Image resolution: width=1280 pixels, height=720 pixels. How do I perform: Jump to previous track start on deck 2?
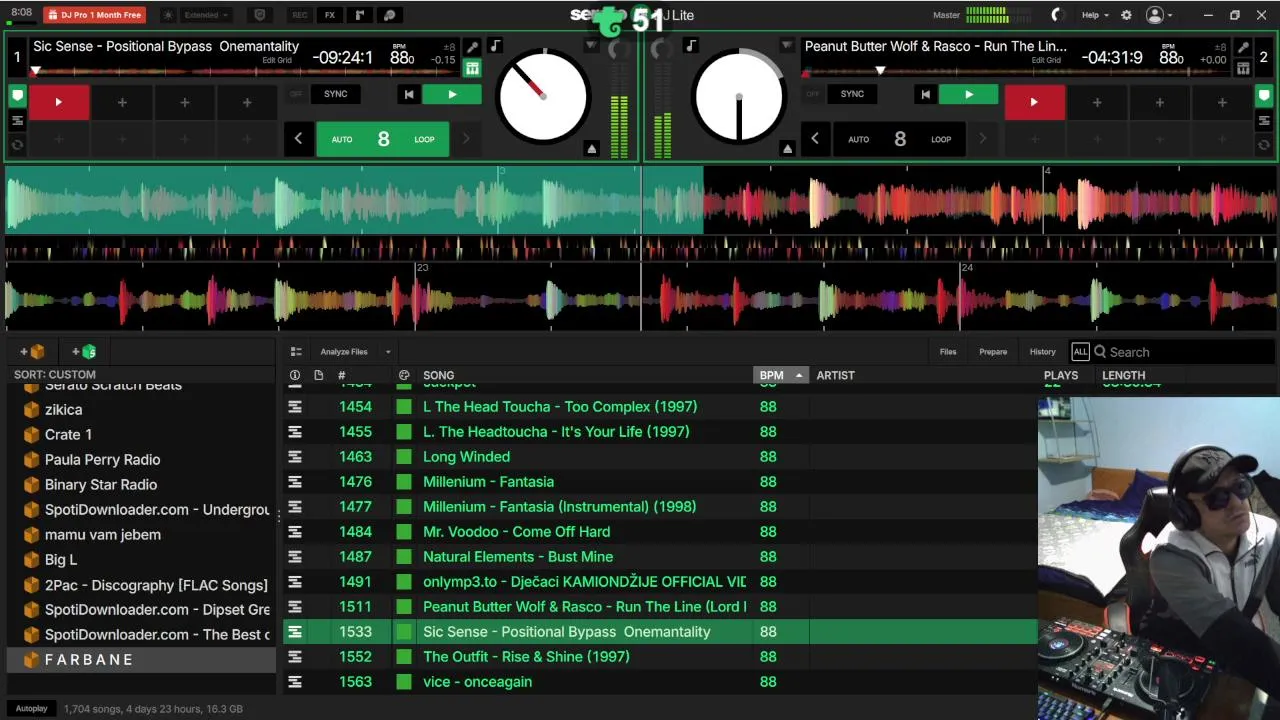(x=925, y=94)
